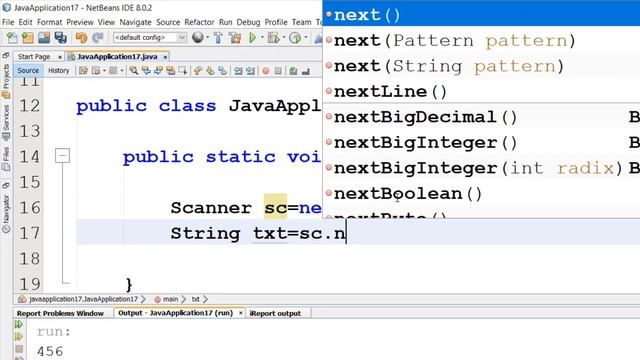Click the Build Project hammer icon
The height and width of the screenshot is (360, 640).
pos(218,38)
